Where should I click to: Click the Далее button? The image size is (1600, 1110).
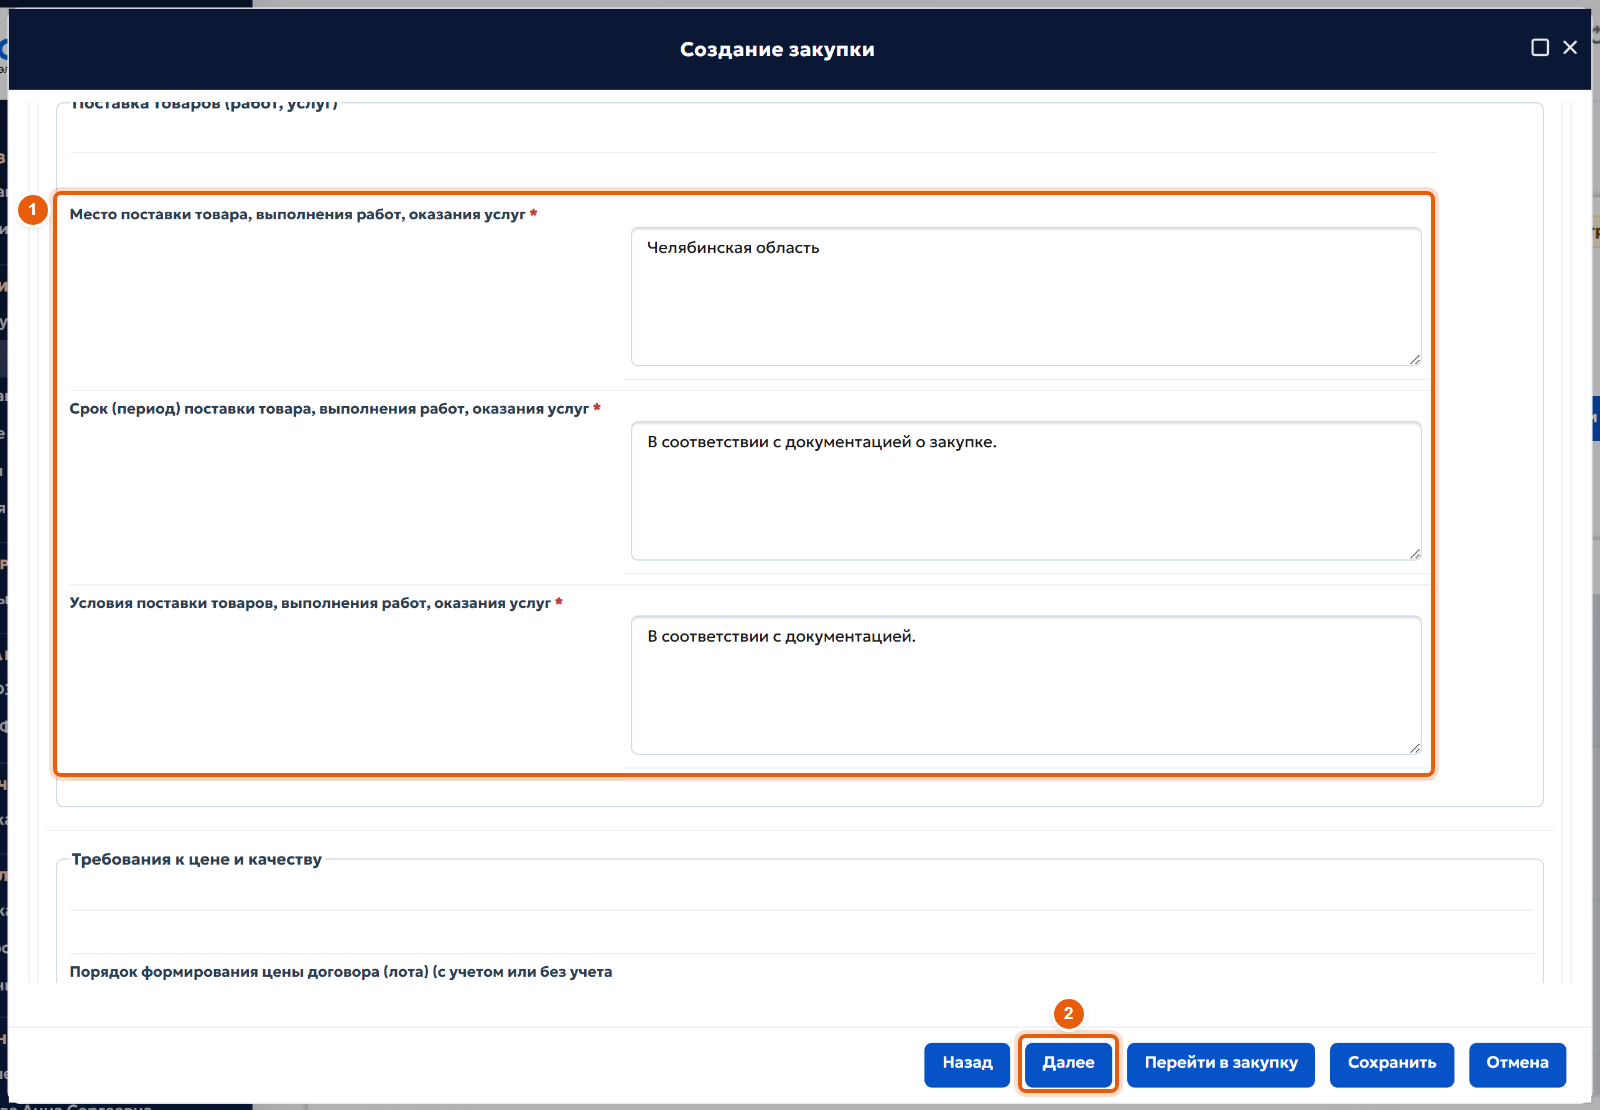[1068, 1063]
